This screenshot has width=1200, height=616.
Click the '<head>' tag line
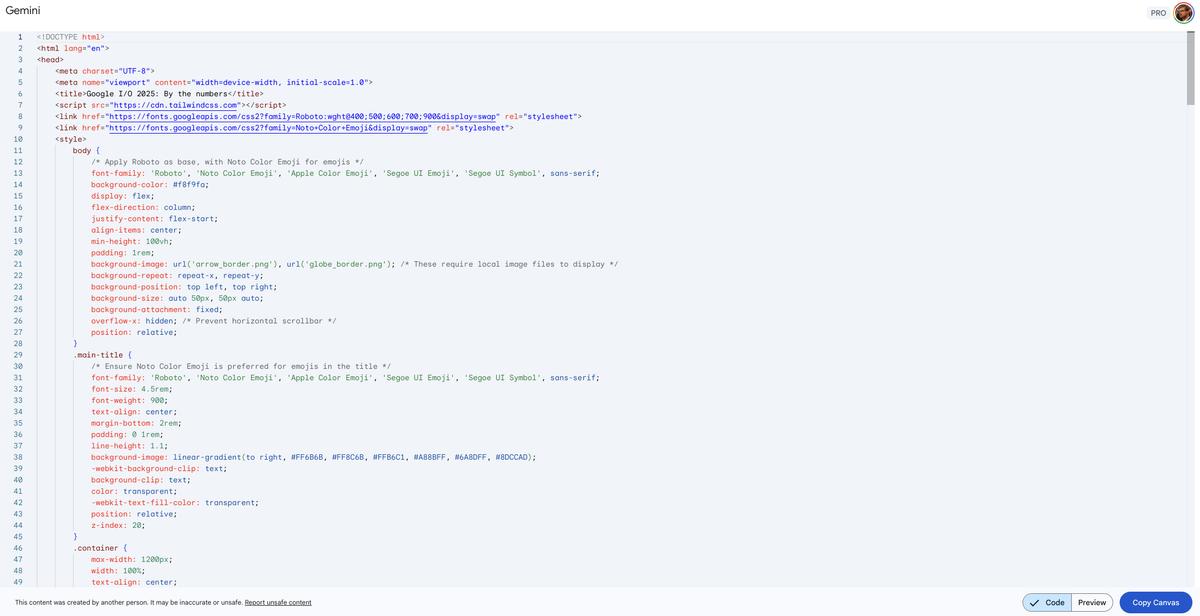pyautogui.click(x=50, y=59)
